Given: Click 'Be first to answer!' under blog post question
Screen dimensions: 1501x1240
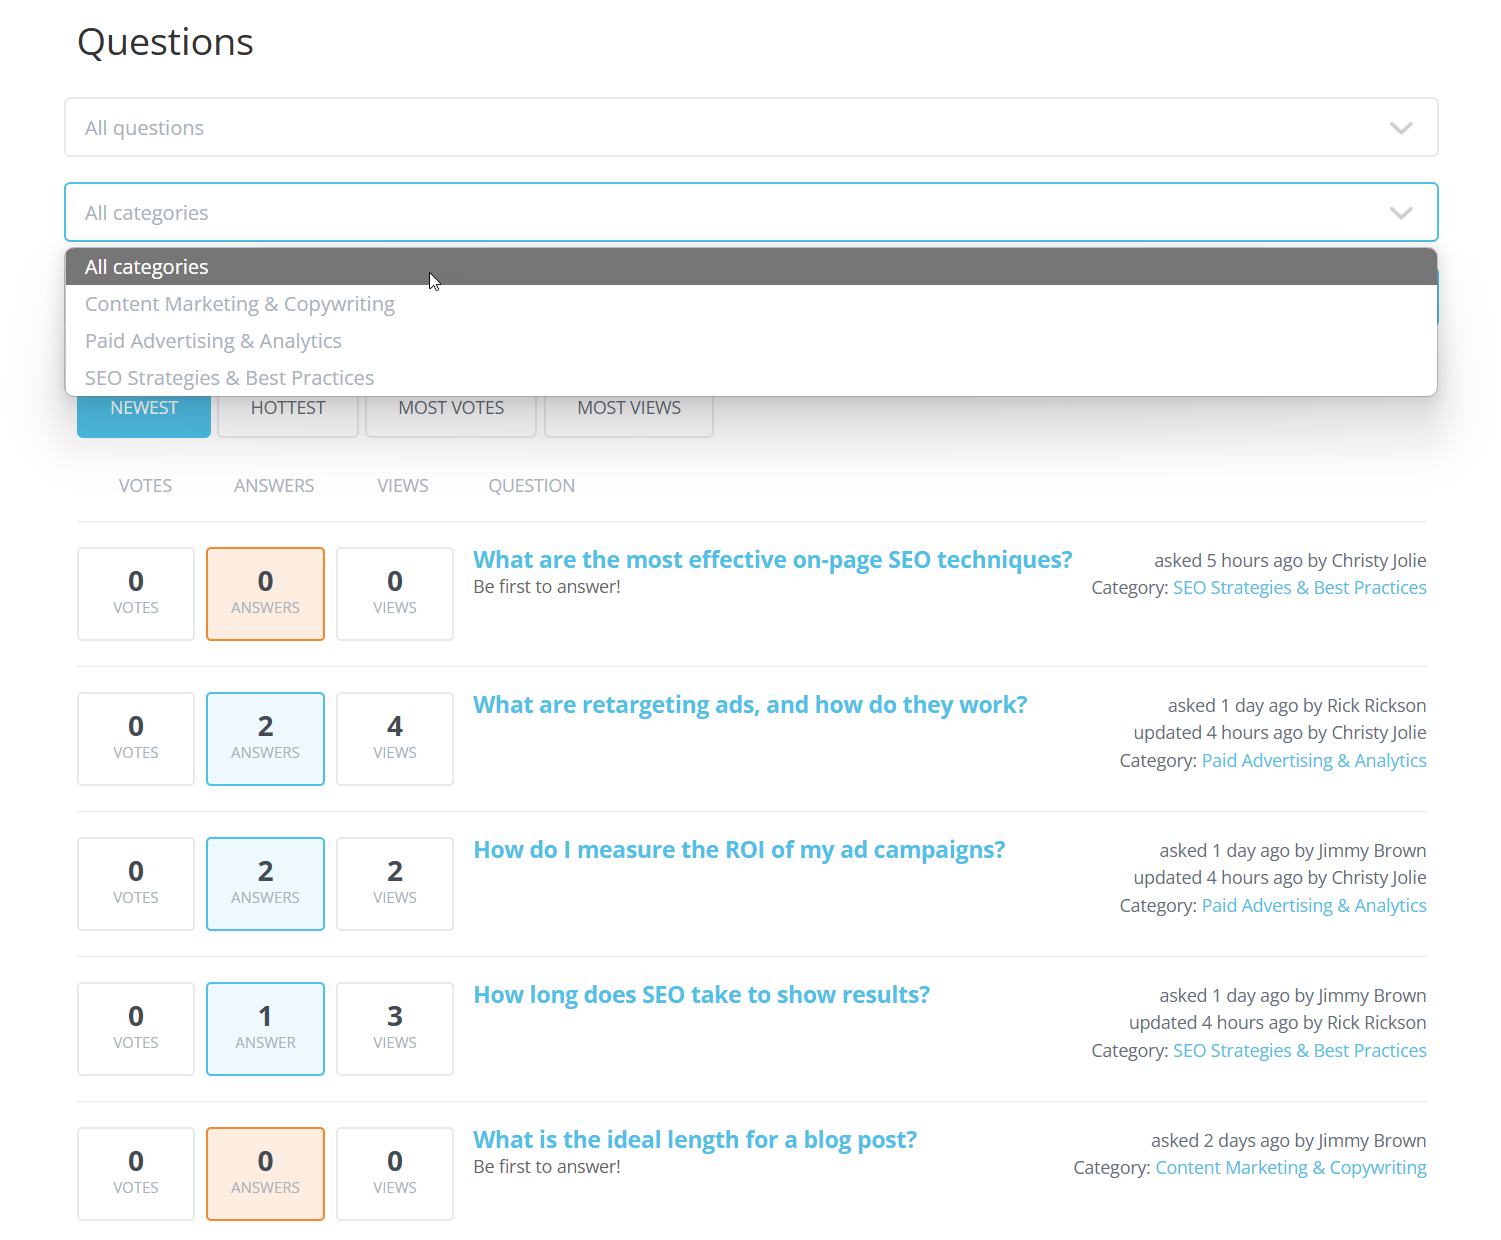Looking at the screenshot, I should 547,1167.
